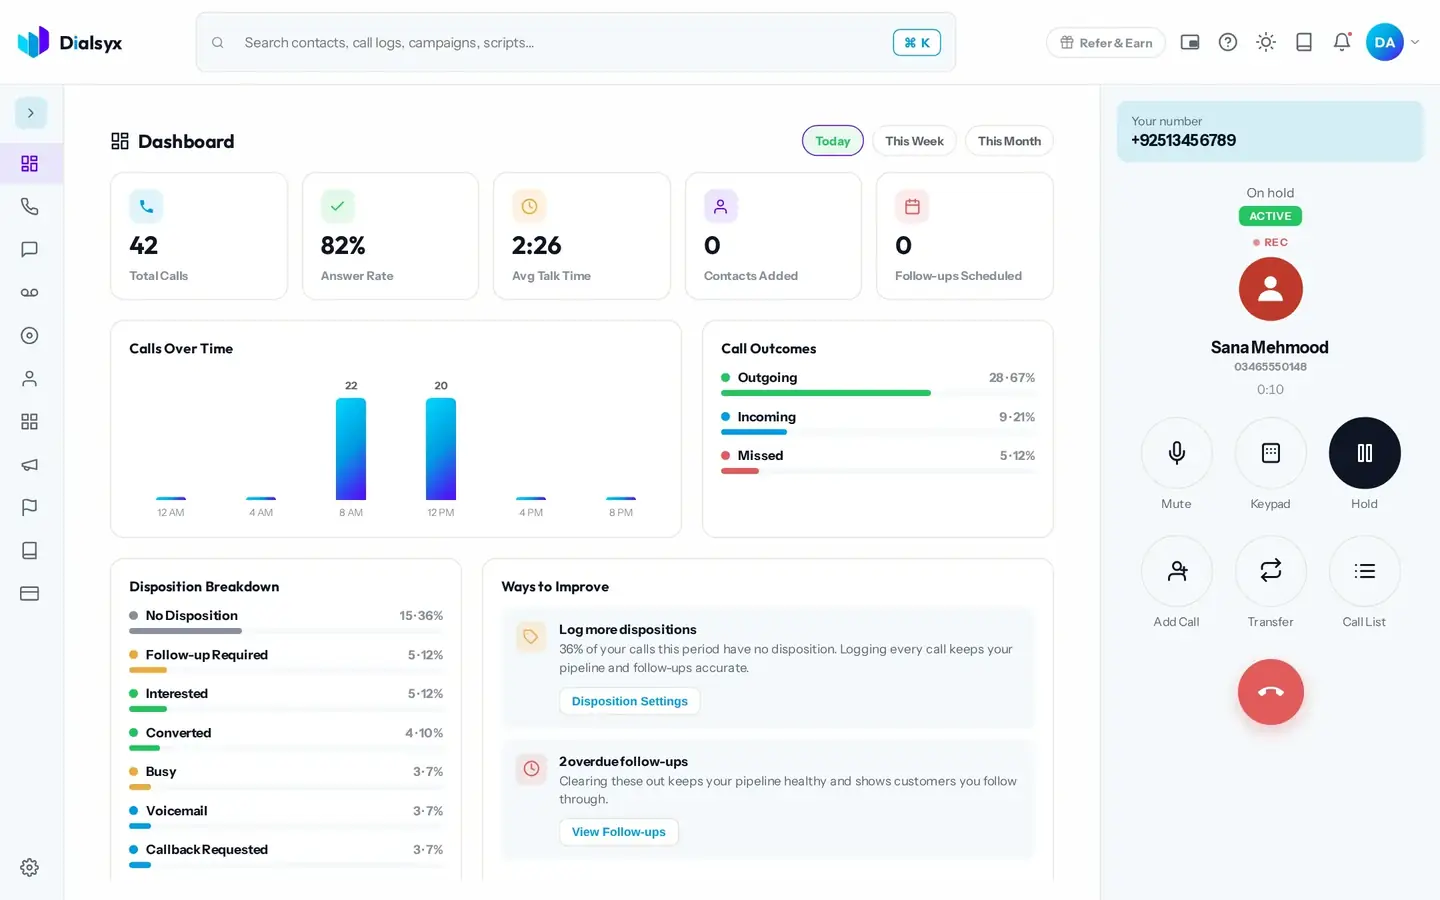Transfer the current call
1440x900 pixels.
pyautogui.click(x=1271, y=571)
